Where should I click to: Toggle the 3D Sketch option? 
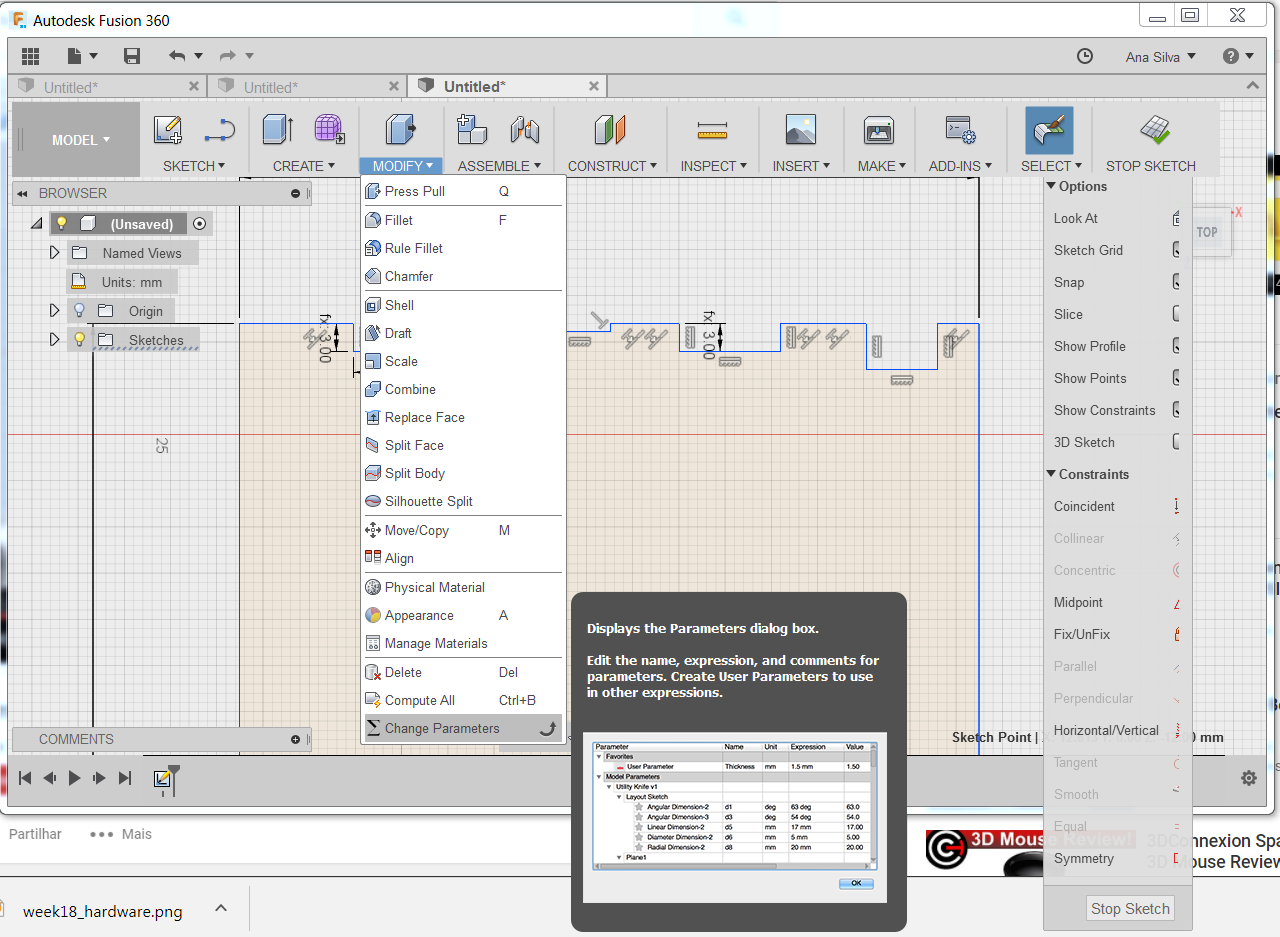pos(1176,442)
